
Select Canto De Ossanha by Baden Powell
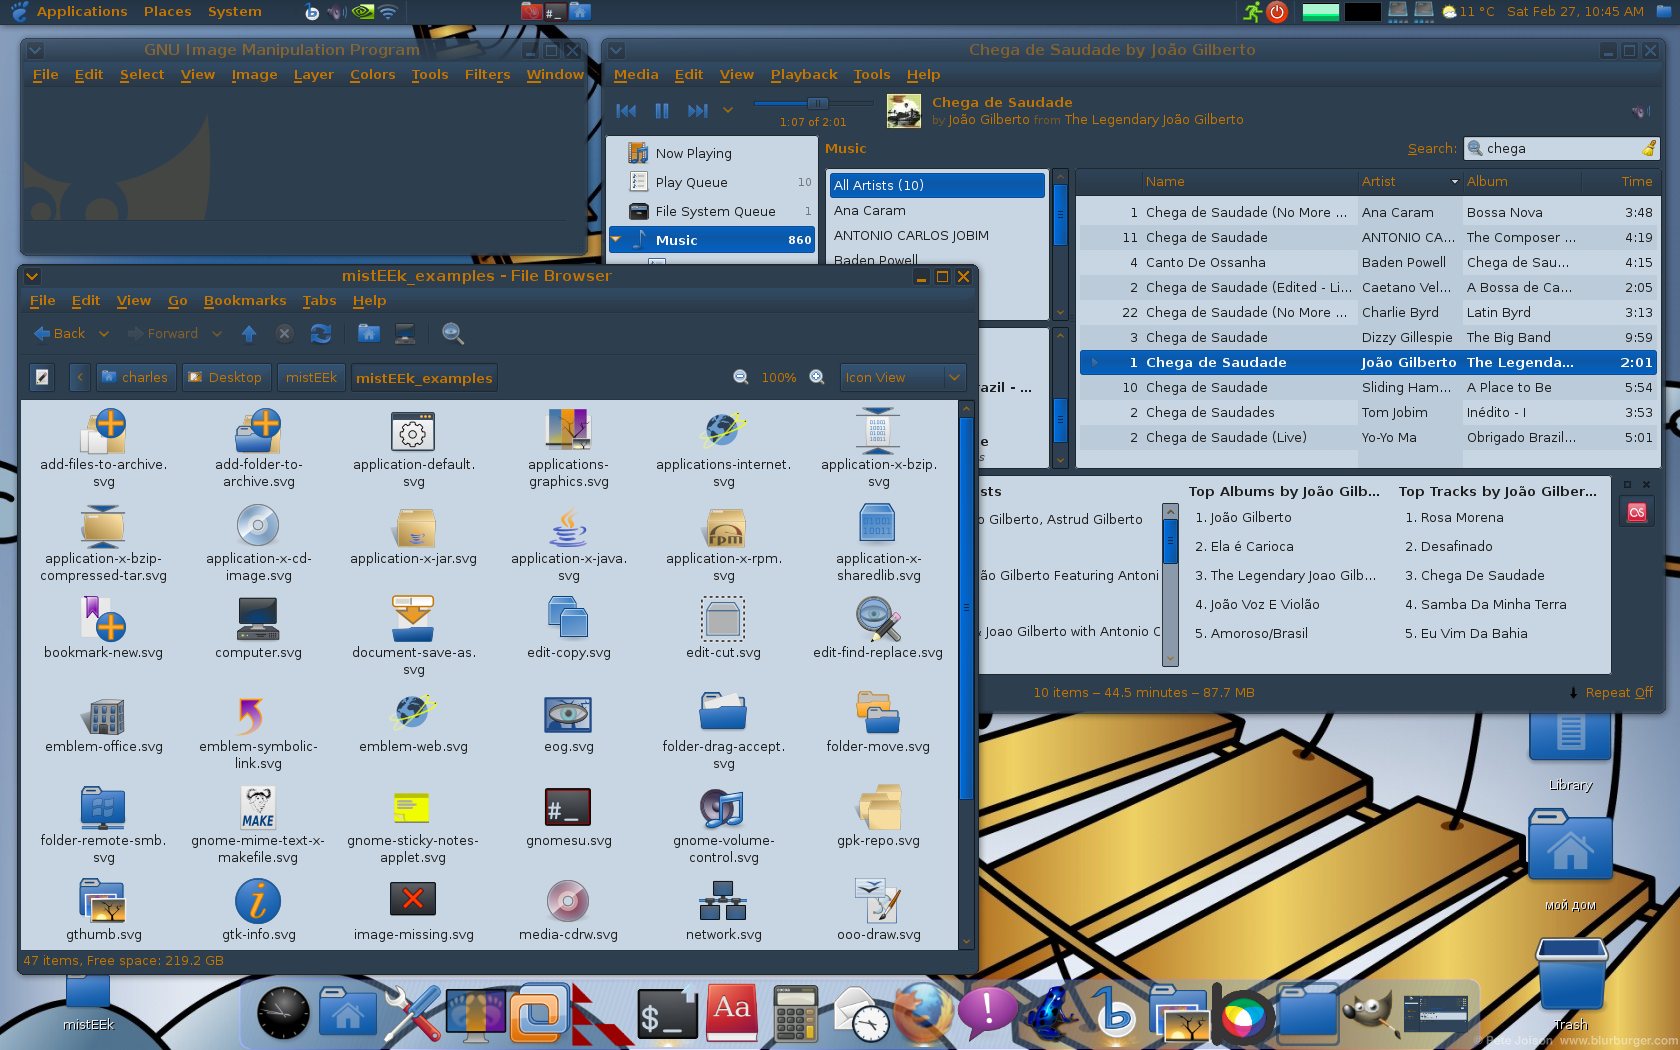point(1367,262)
